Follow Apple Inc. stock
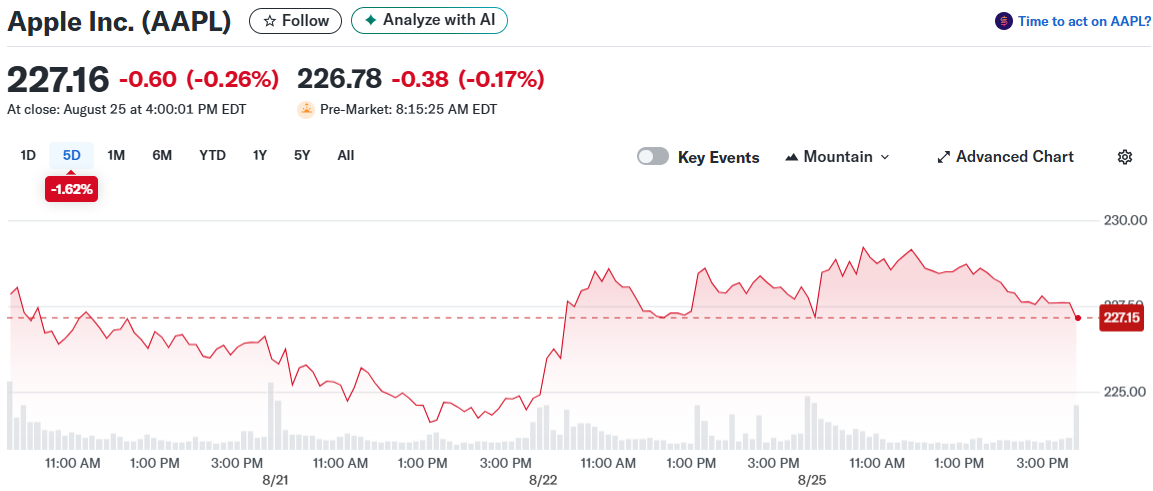Viewport: 1153px width, 491px height. tap(296, 21)
